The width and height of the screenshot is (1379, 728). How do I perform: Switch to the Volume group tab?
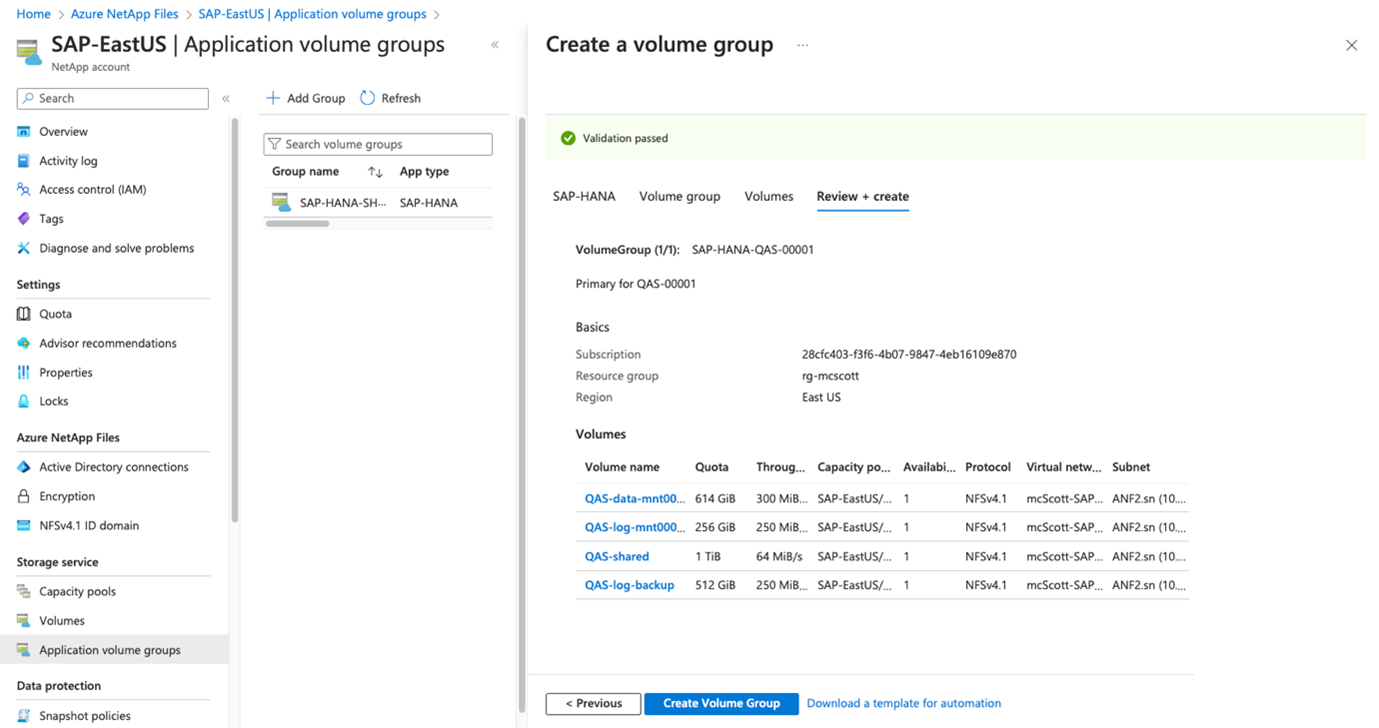[680, 196]
